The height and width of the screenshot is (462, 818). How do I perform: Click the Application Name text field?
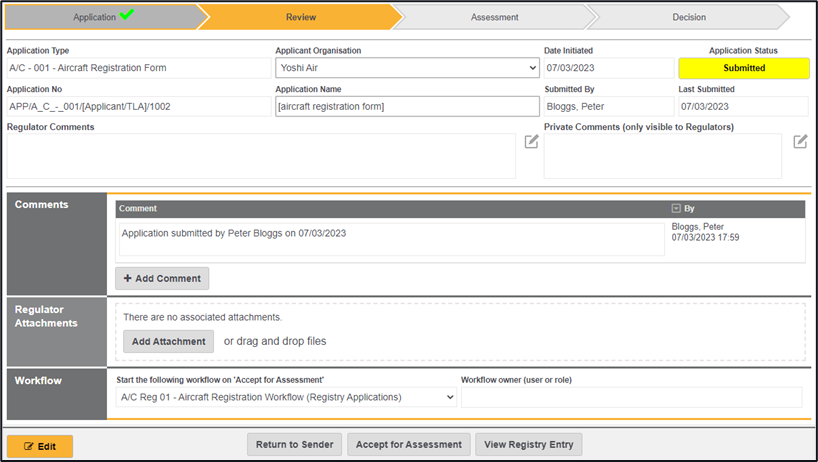(407, 106)
